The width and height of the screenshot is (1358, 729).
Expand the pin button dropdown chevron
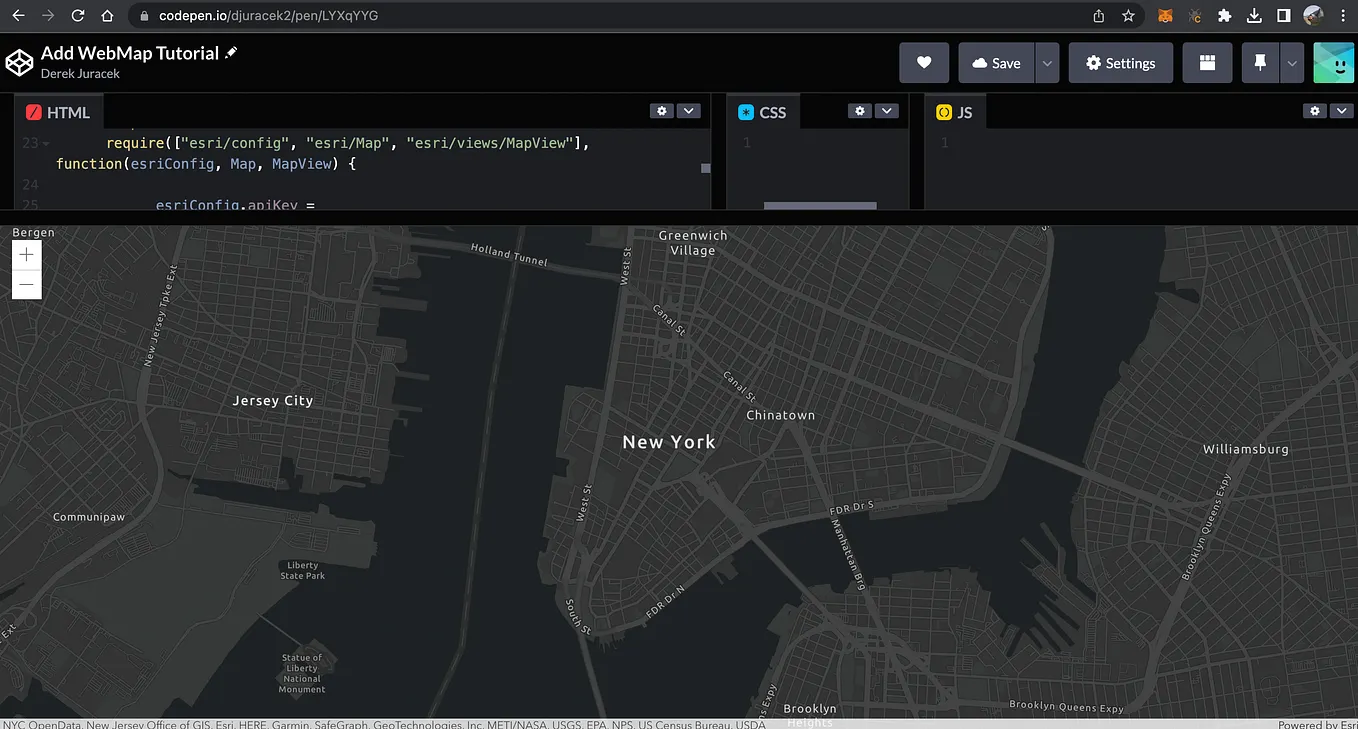click(1291, 62)
